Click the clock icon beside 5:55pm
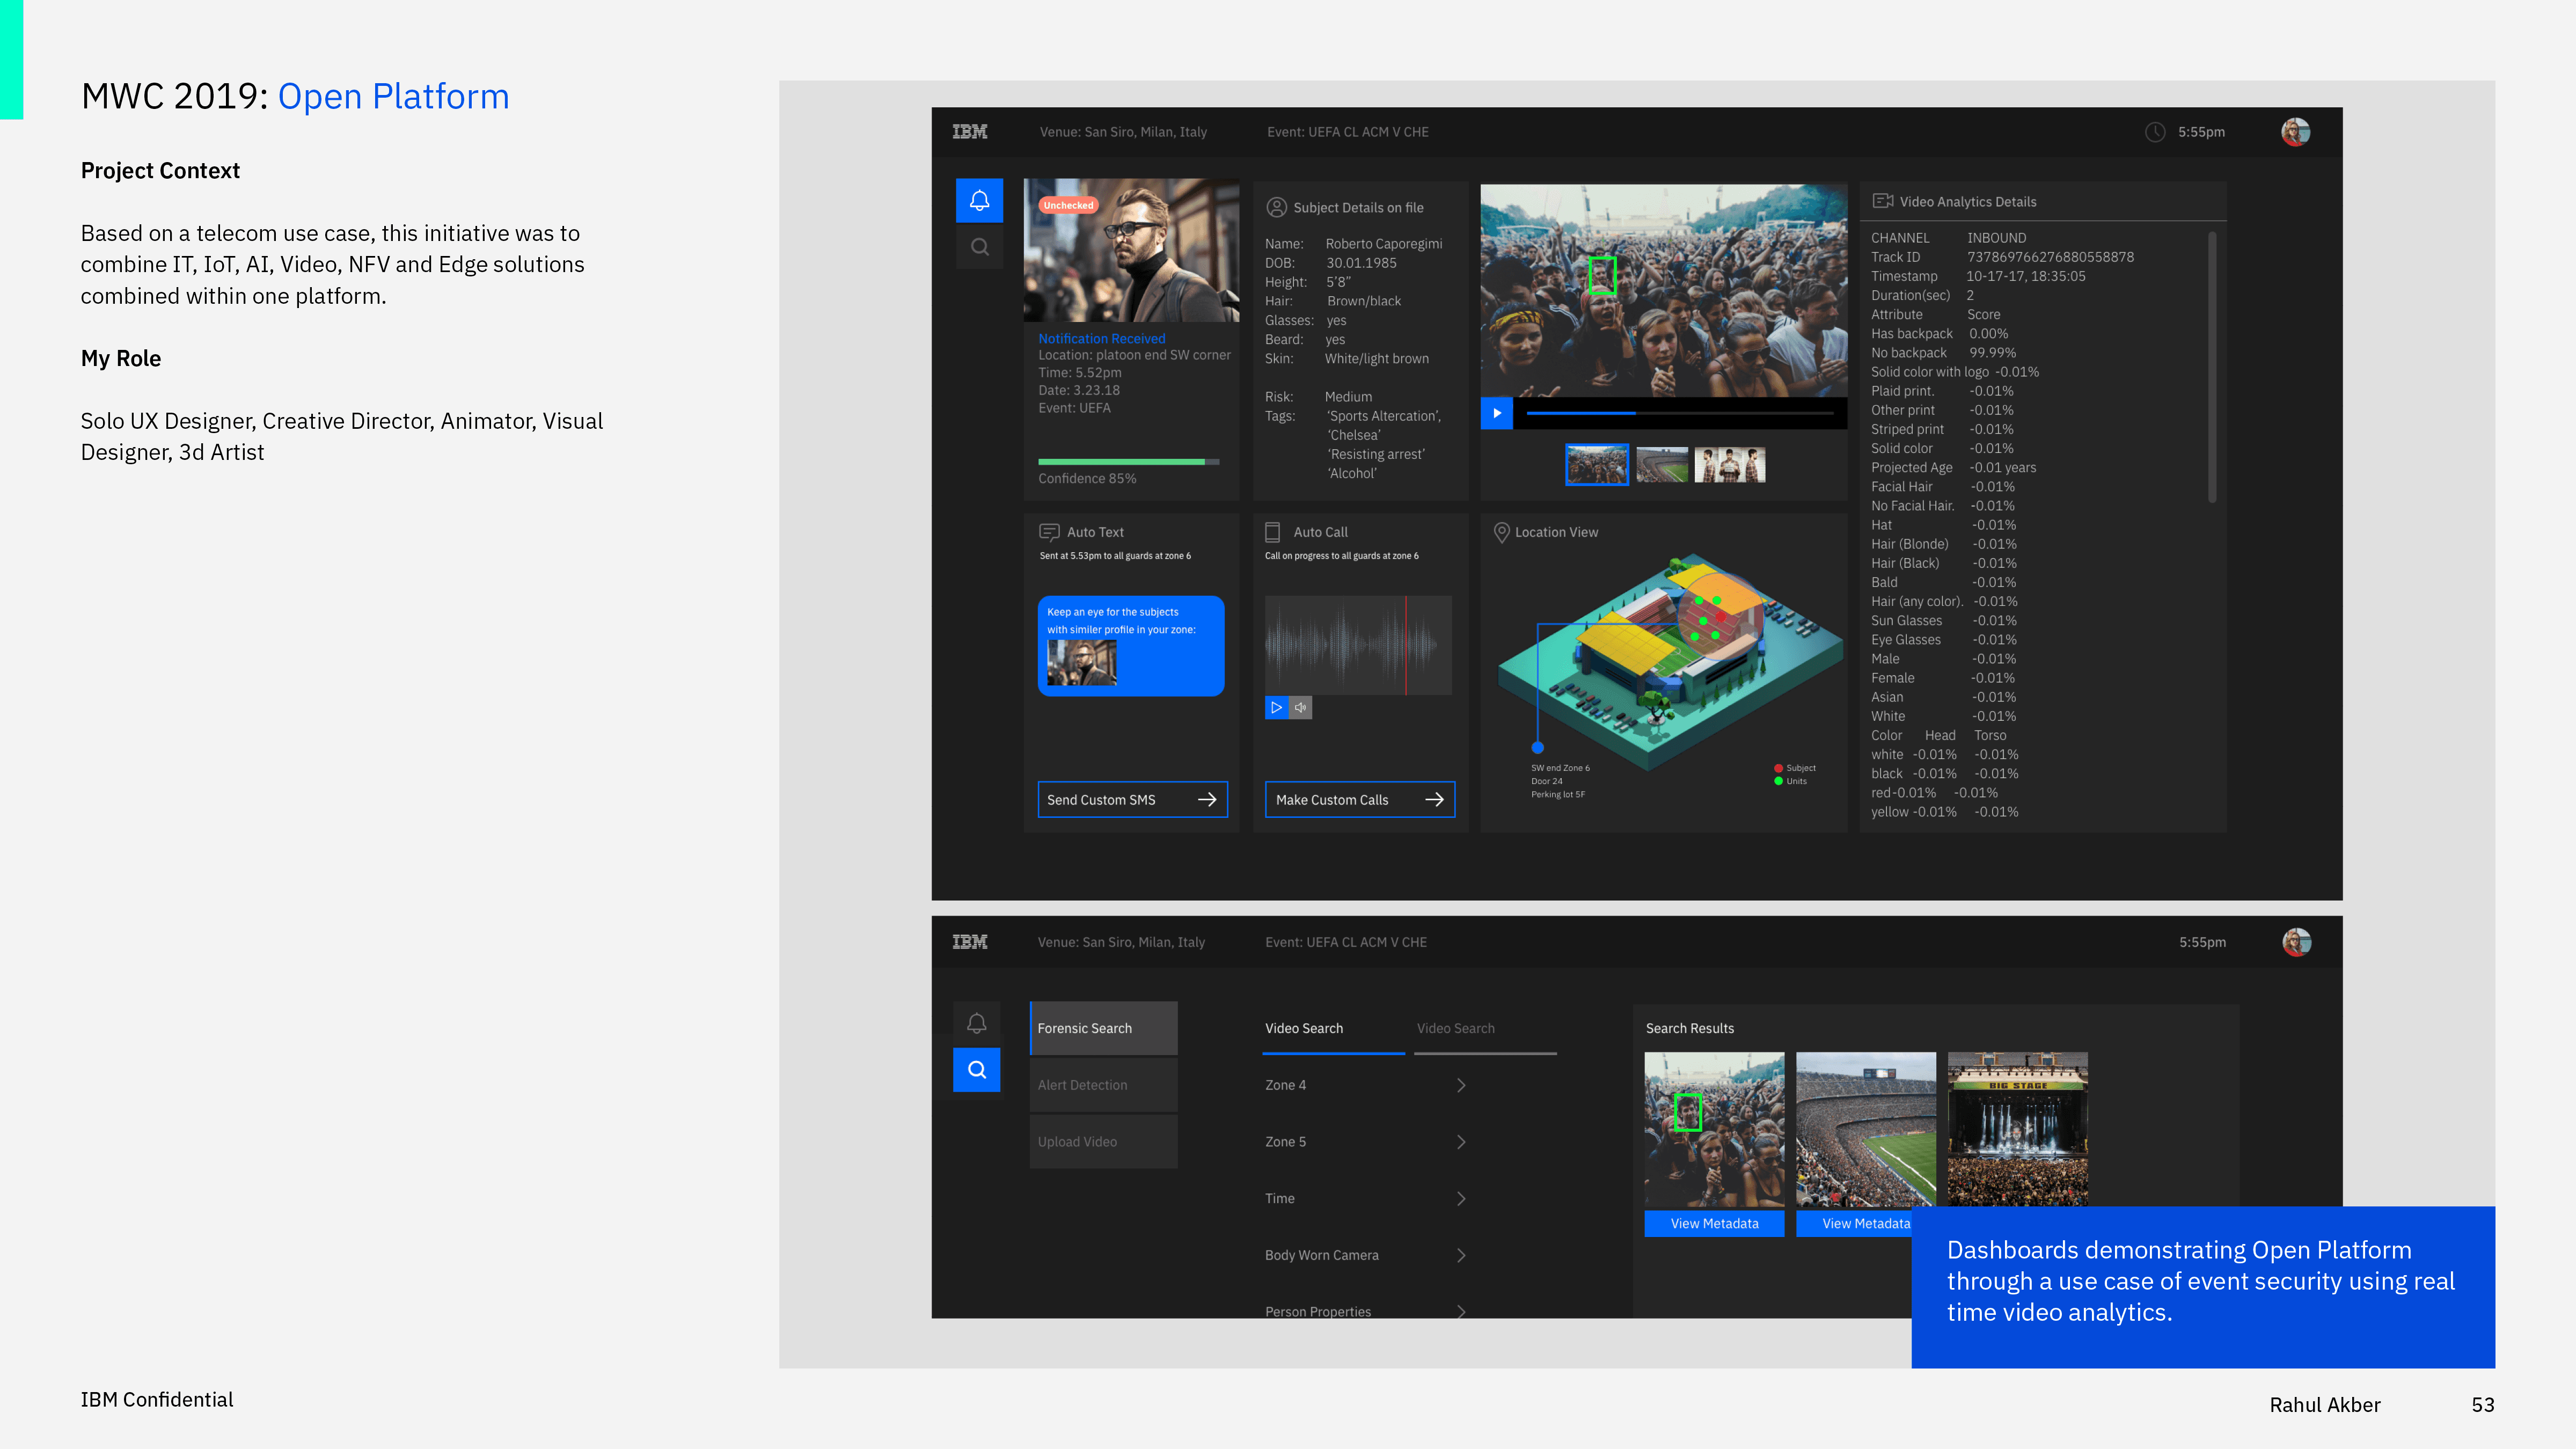The image size is (2576, 1449). click(2155, 132)
